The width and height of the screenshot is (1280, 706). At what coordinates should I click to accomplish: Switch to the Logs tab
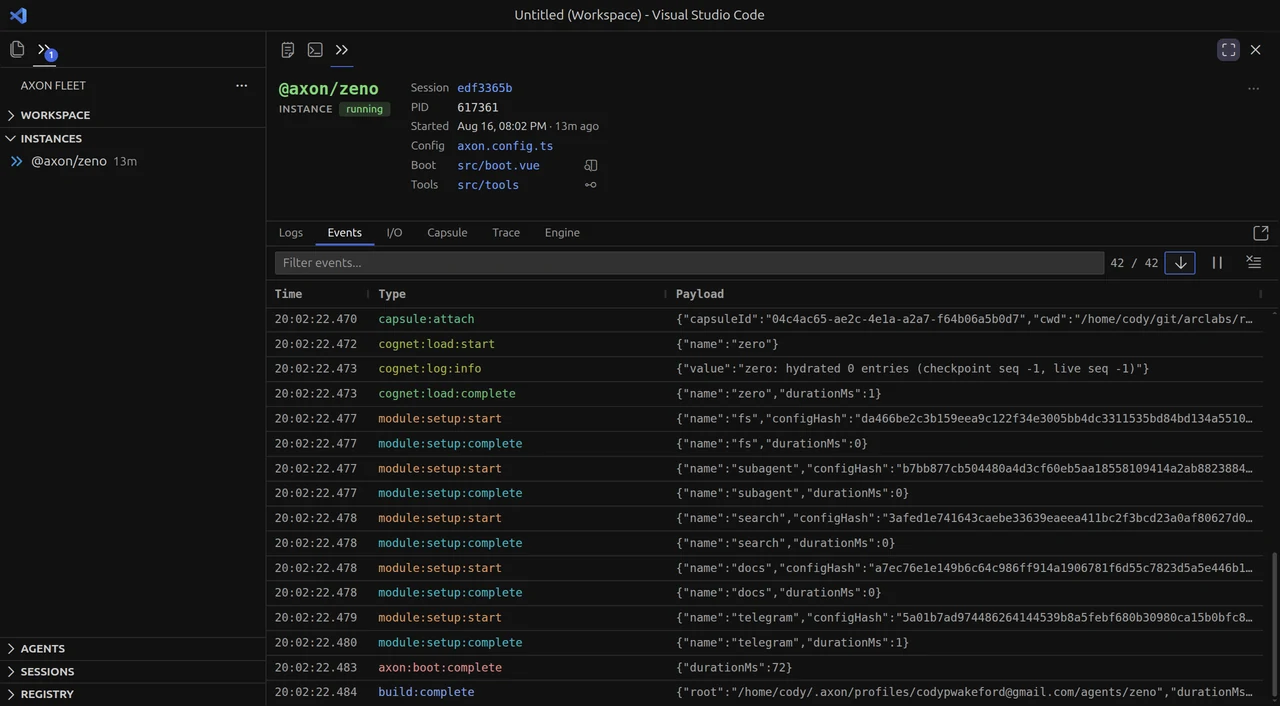[x=291, y=232]
